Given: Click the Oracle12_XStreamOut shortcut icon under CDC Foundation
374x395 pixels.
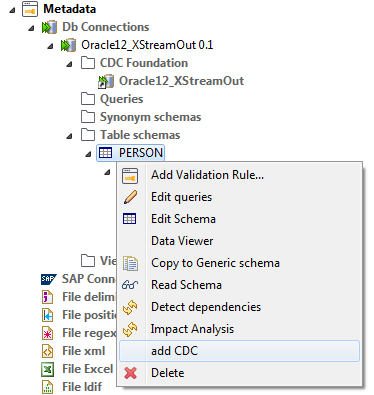Looking at the screenshot, I should [x=106, y=81].
